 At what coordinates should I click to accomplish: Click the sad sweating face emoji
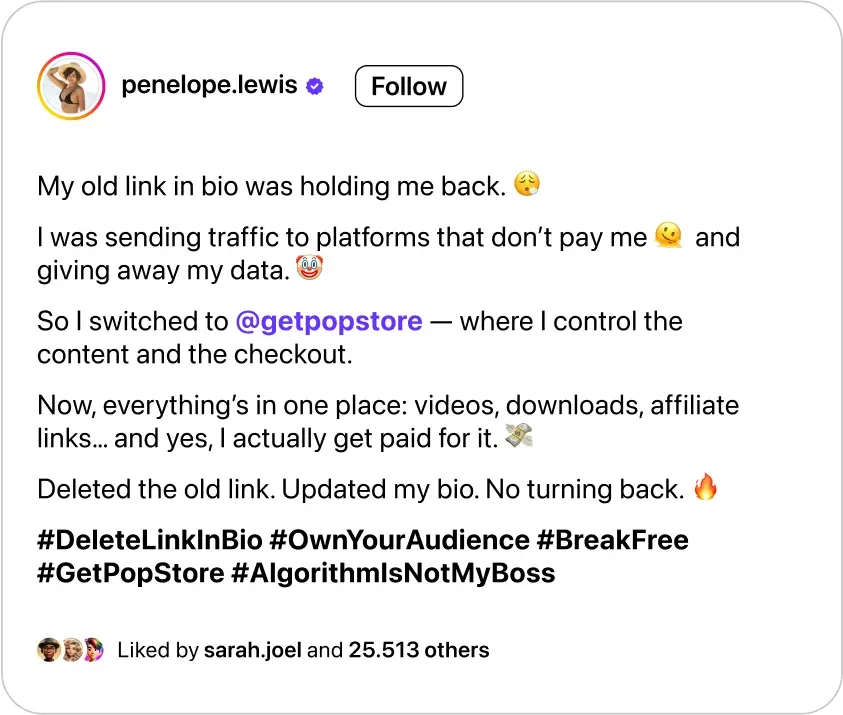pyautogui.click(x=527, y=184)
